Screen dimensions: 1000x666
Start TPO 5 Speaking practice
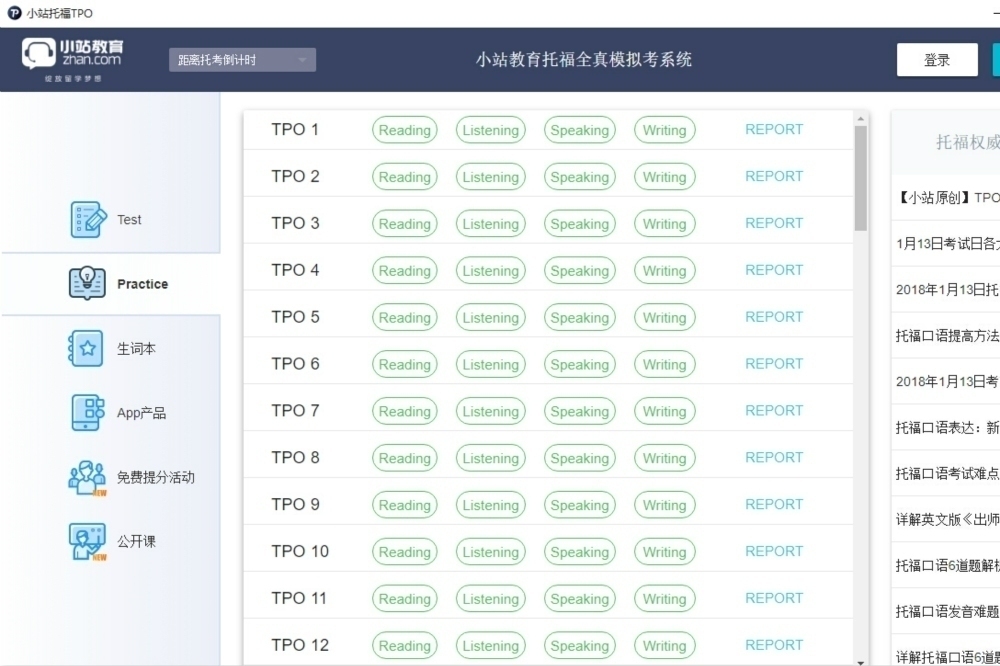pyautogui.click(x=580, y=318)
